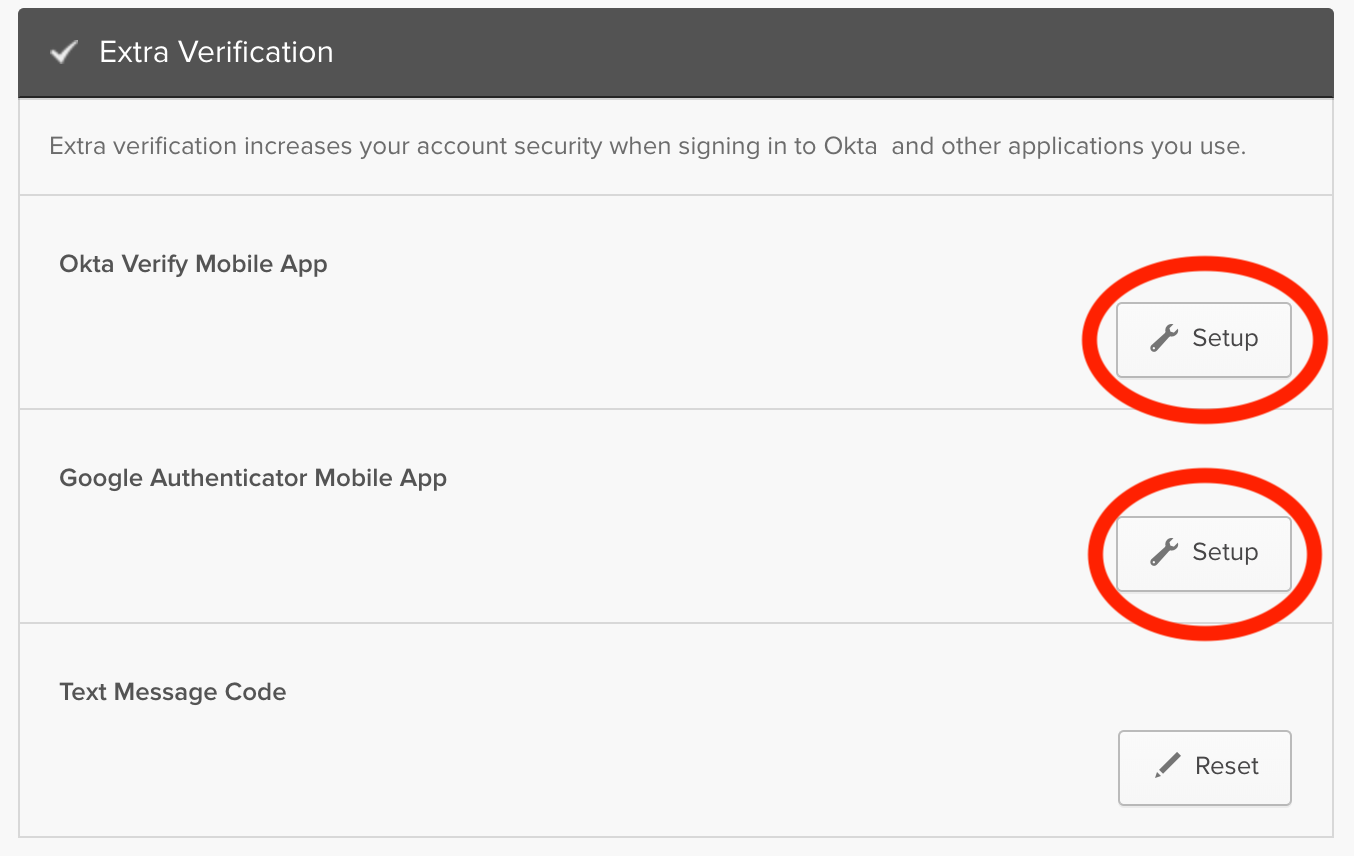
Task: Reset the Text Message Code verification
Action: click(x=1204, y=768)
